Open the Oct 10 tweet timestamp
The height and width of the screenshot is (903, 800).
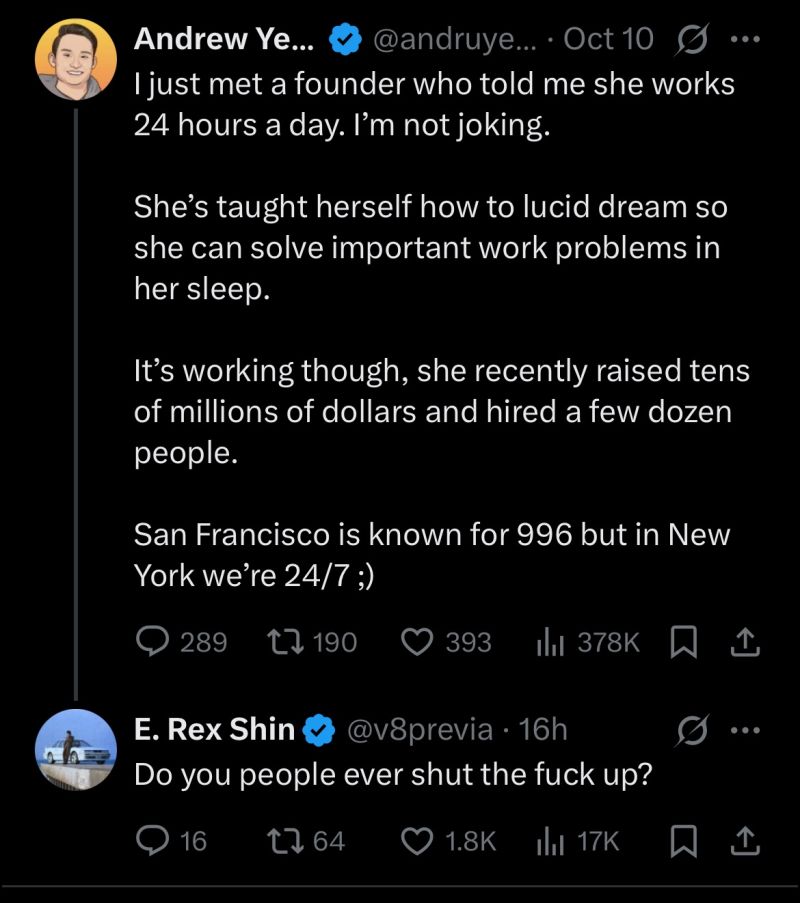coord(608,40)
